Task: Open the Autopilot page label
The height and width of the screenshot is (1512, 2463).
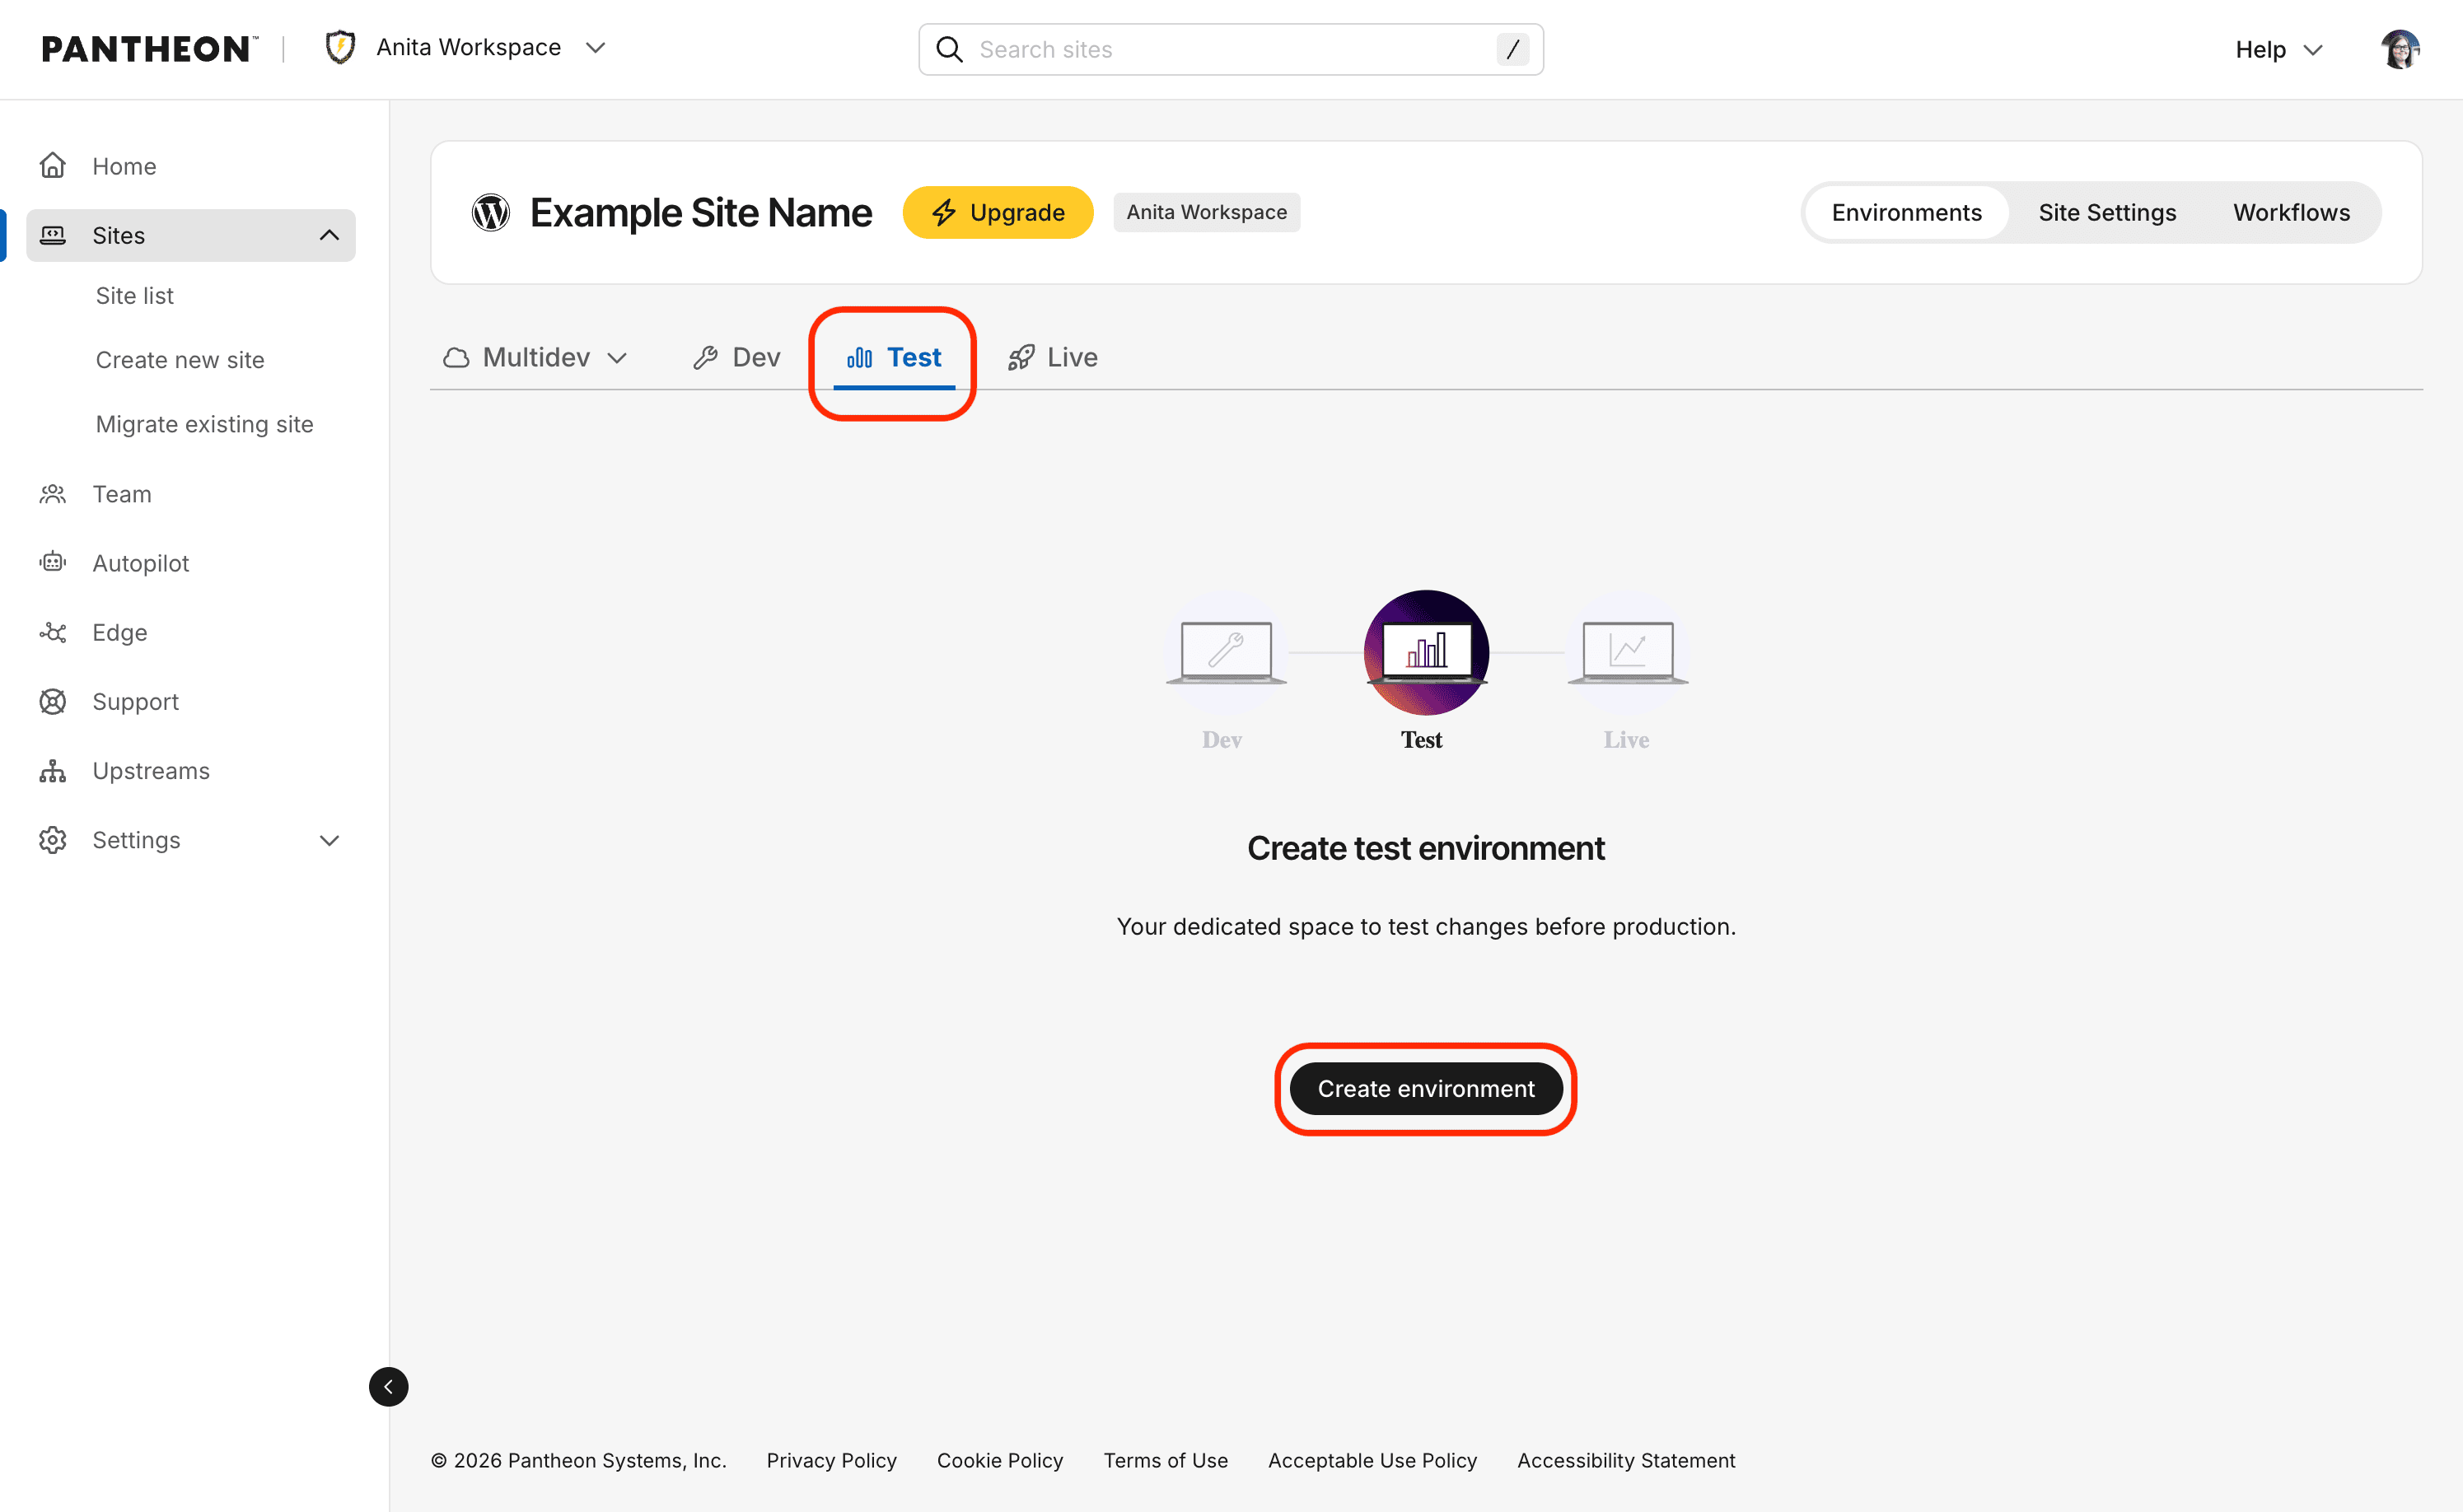Action: point(141,563)
